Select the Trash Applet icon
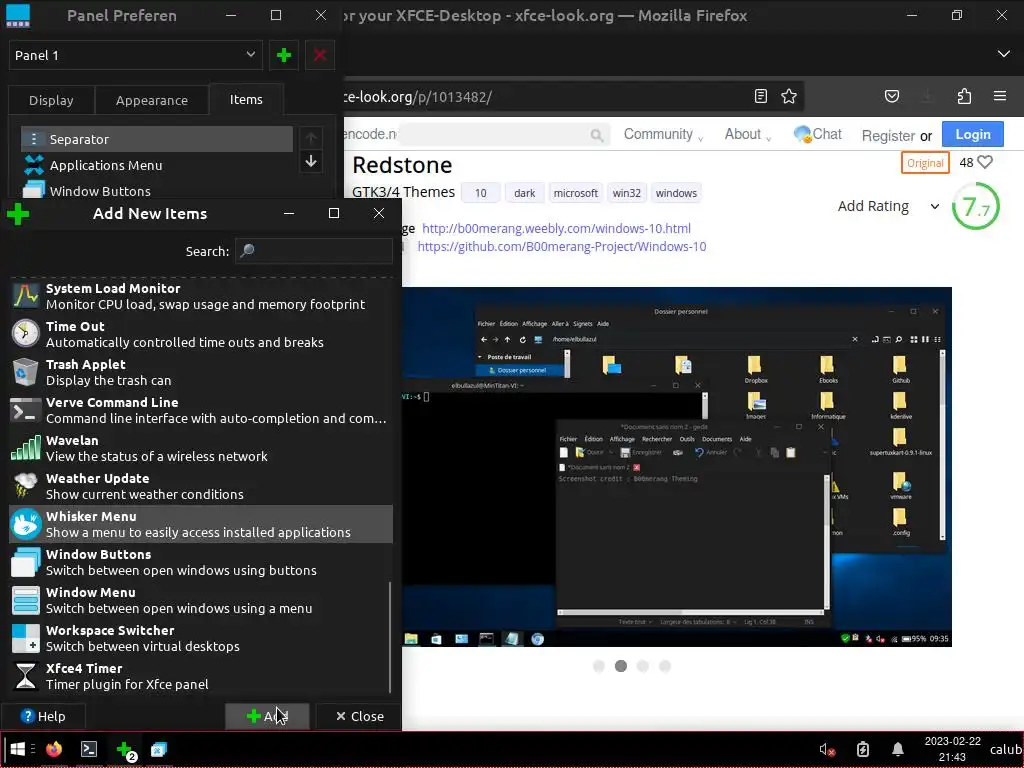The width and height of the screenshot is (1024, 768). pyautogui.click(x=25, y=372)
